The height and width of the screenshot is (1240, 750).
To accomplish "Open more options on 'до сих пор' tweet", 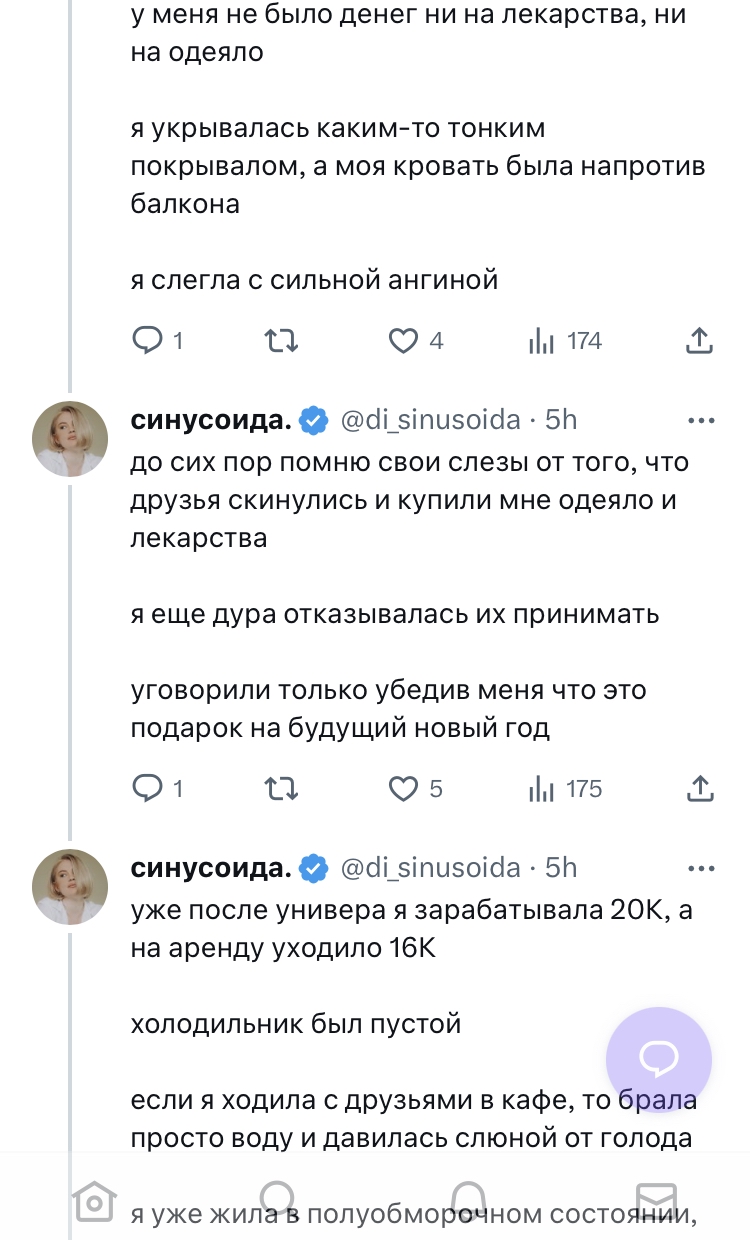I will 699,420.
